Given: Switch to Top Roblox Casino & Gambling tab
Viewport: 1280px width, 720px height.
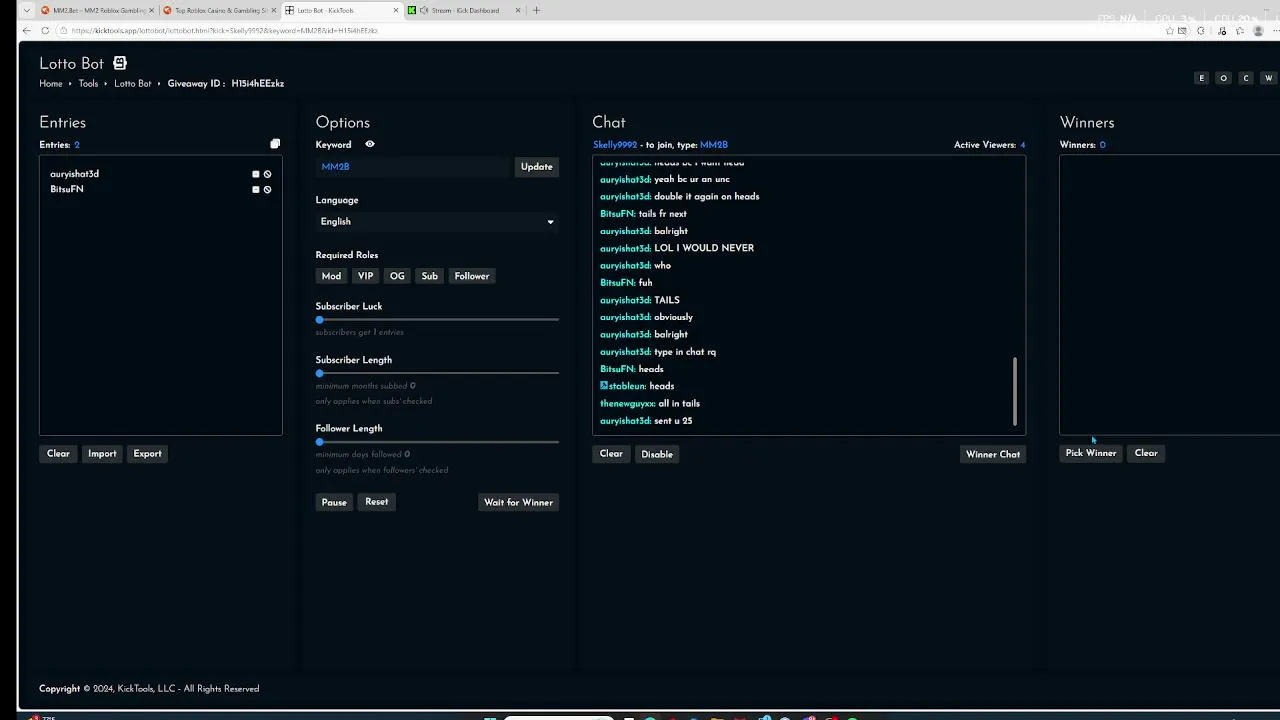Looking at the screenshot, I should [220, 10].
